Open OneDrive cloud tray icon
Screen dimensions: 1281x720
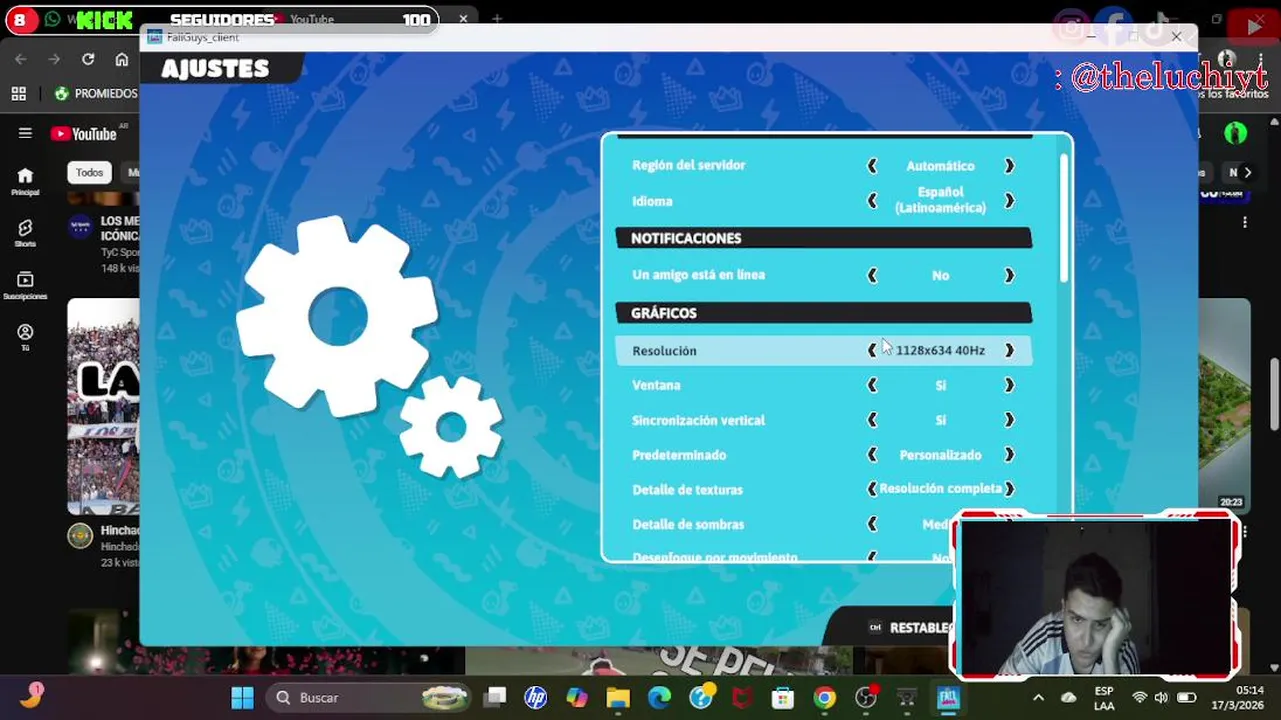(1068, 698)
